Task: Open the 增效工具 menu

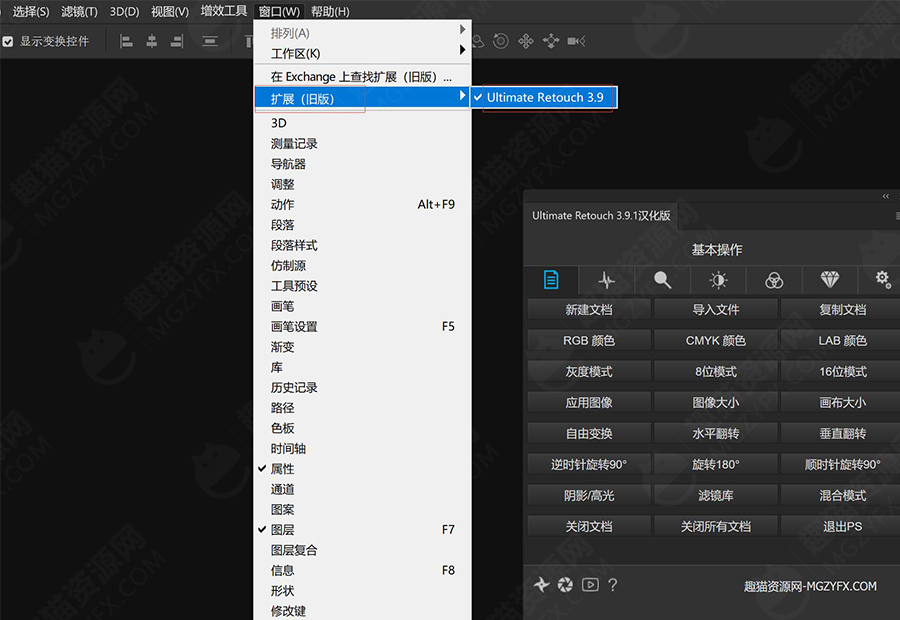Action: [224, 11]
